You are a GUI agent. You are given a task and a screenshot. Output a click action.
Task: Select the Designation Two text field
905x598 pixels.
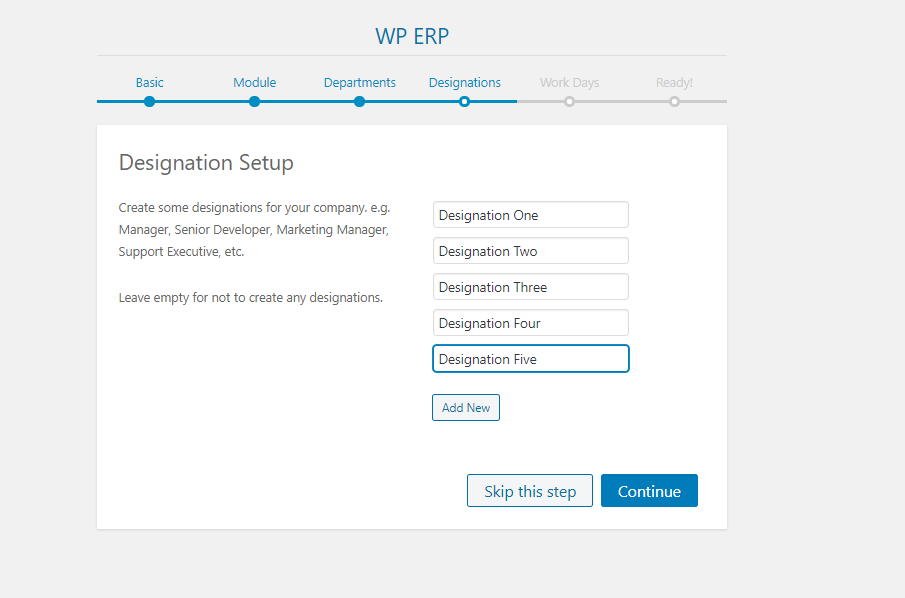530,250
